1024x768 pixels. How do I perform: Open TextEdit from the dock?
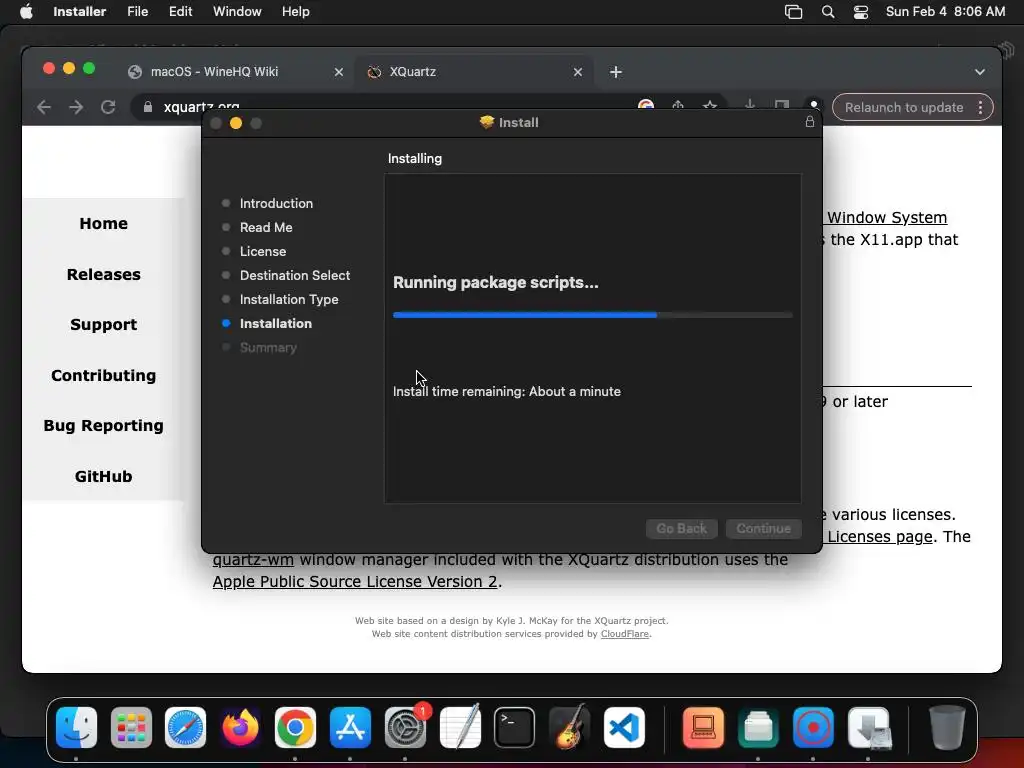pyautogui.click(x=460, y=727)
